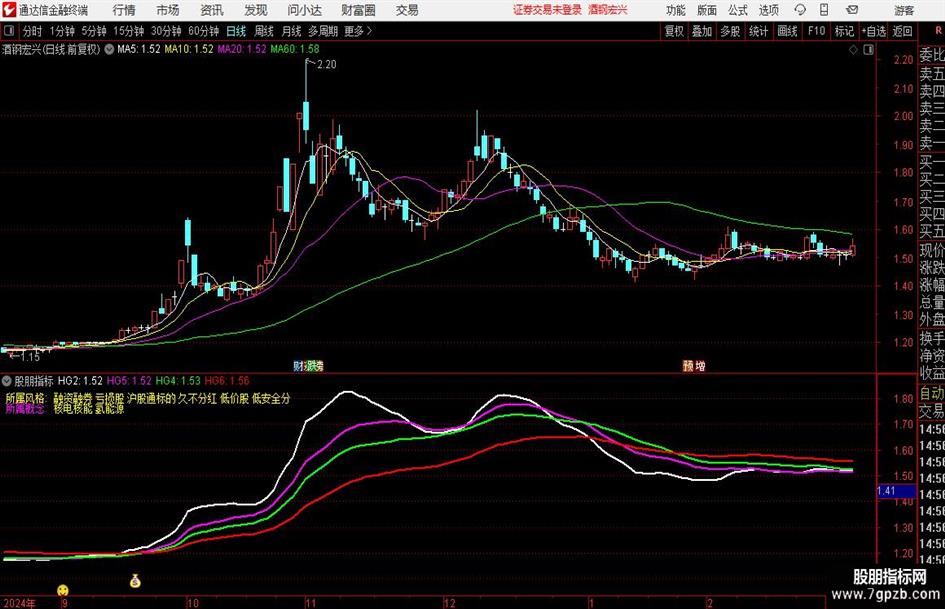
Task: Click the MA60: 1.58 label
Action: click(295, 49)
